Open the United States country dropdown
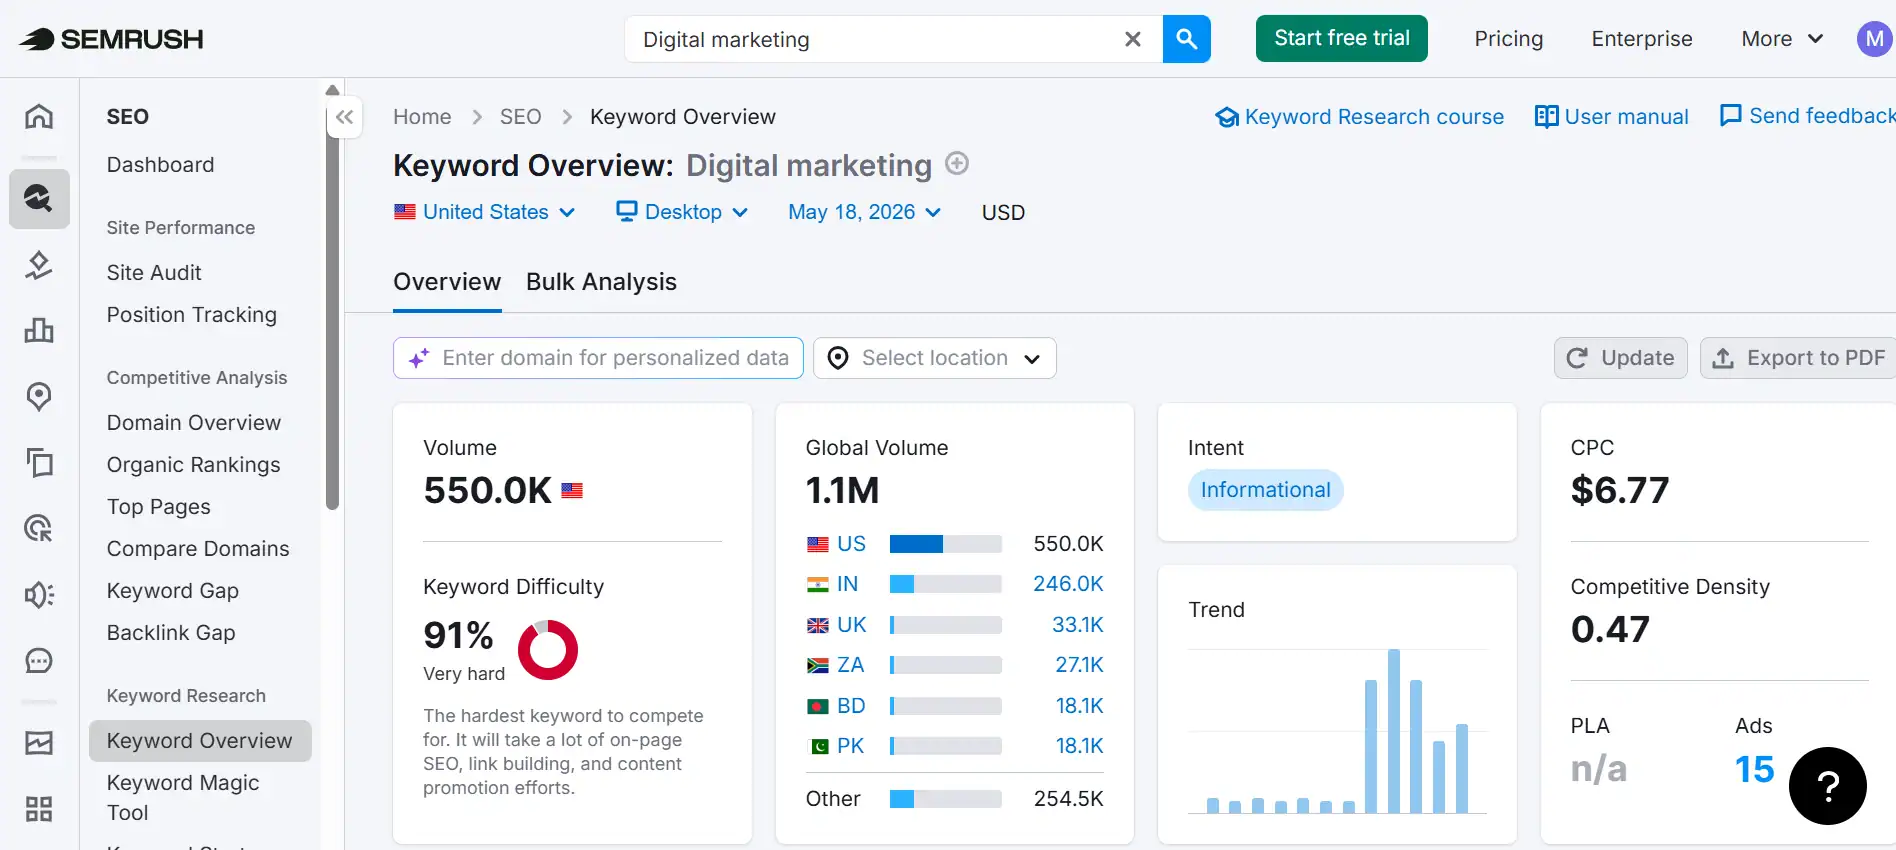This screenshot has height=850, width=1896. (x=485, y=212)
